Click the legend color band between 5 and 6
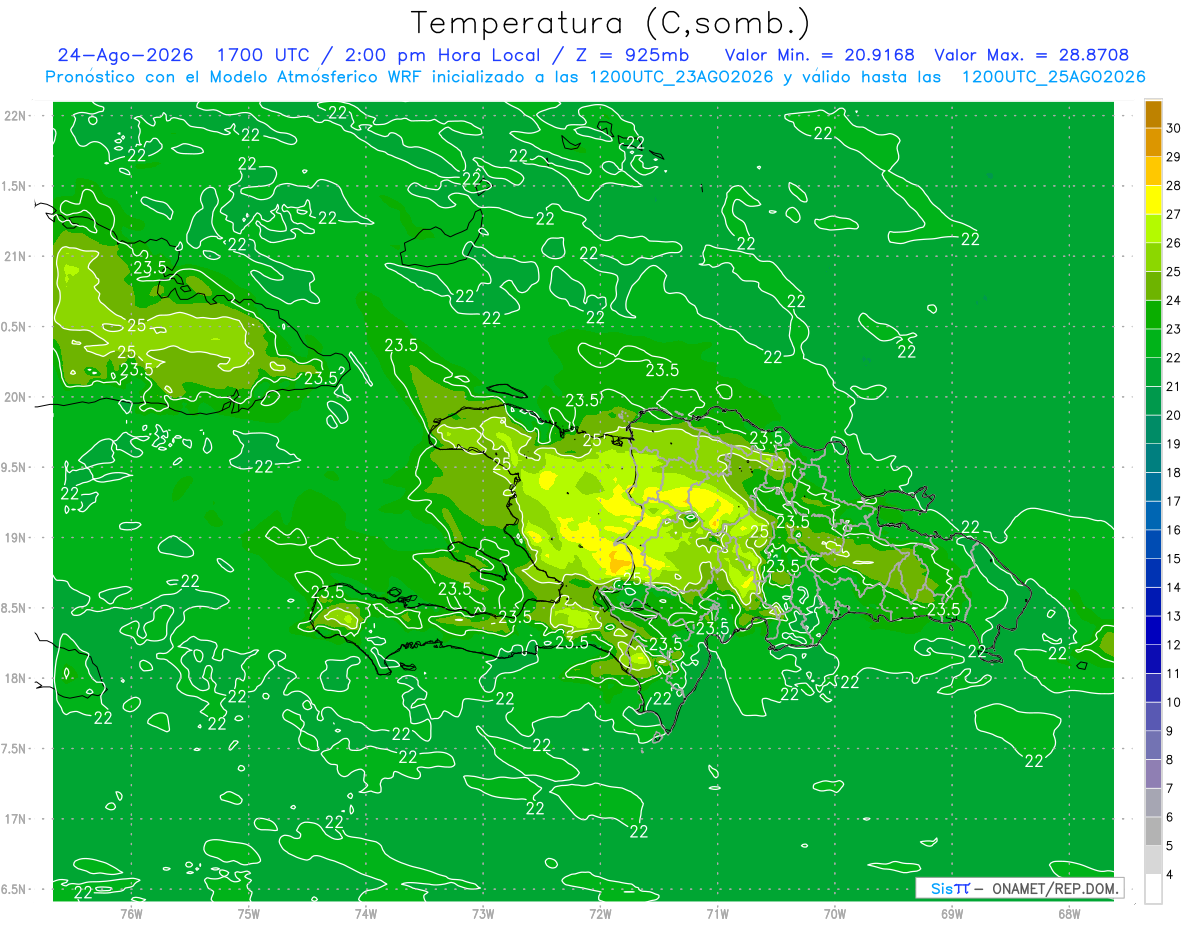The height and width of the screenshot is (927, 1200). 1153,831
